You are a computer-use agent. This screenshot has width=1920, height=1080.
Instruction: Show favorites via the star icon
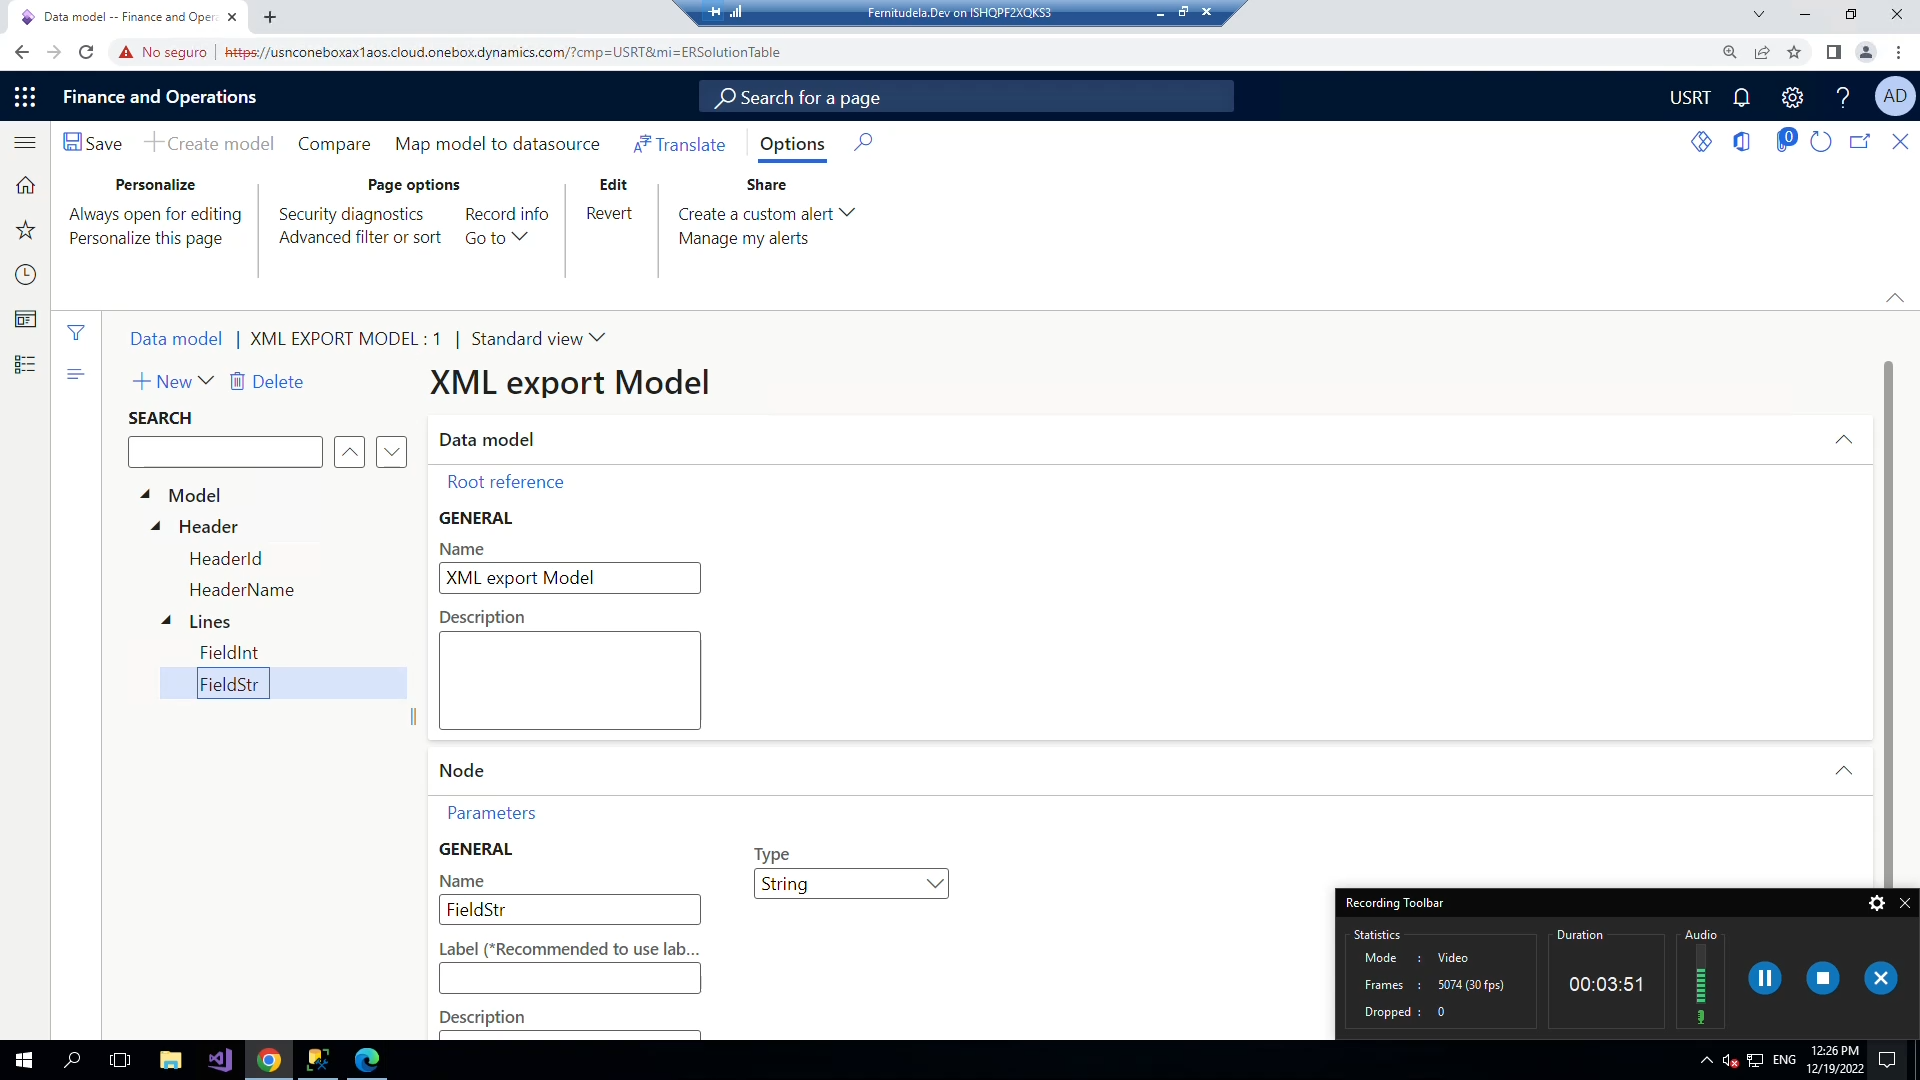pyautogui.click(x=25, y=230)
